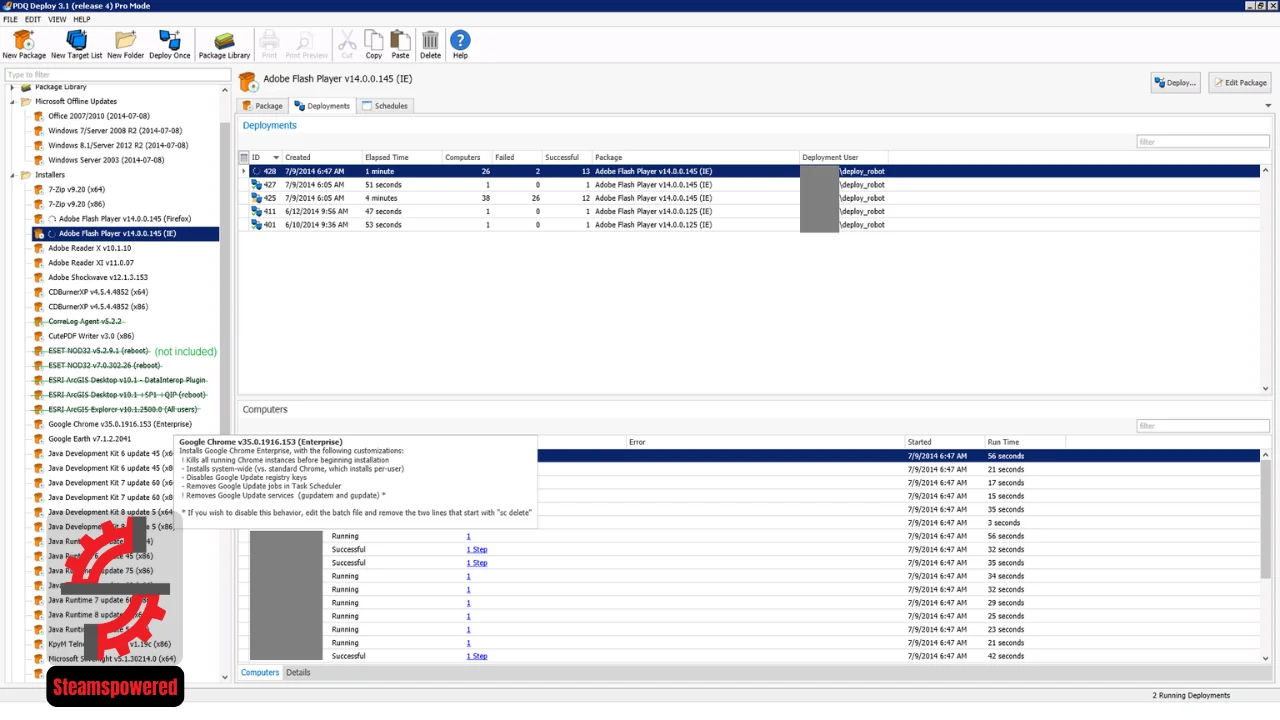The image size is (1280, 720).
Task: Sort deployments by the Created column
Action: (321, 157)
